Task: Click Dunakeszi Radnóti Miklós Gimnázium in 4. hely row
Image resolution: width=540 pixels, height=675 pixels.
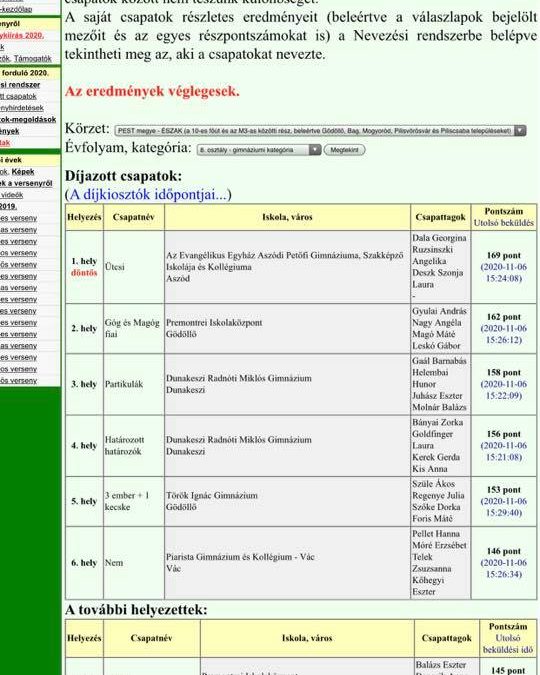Action: click(239, 440)
